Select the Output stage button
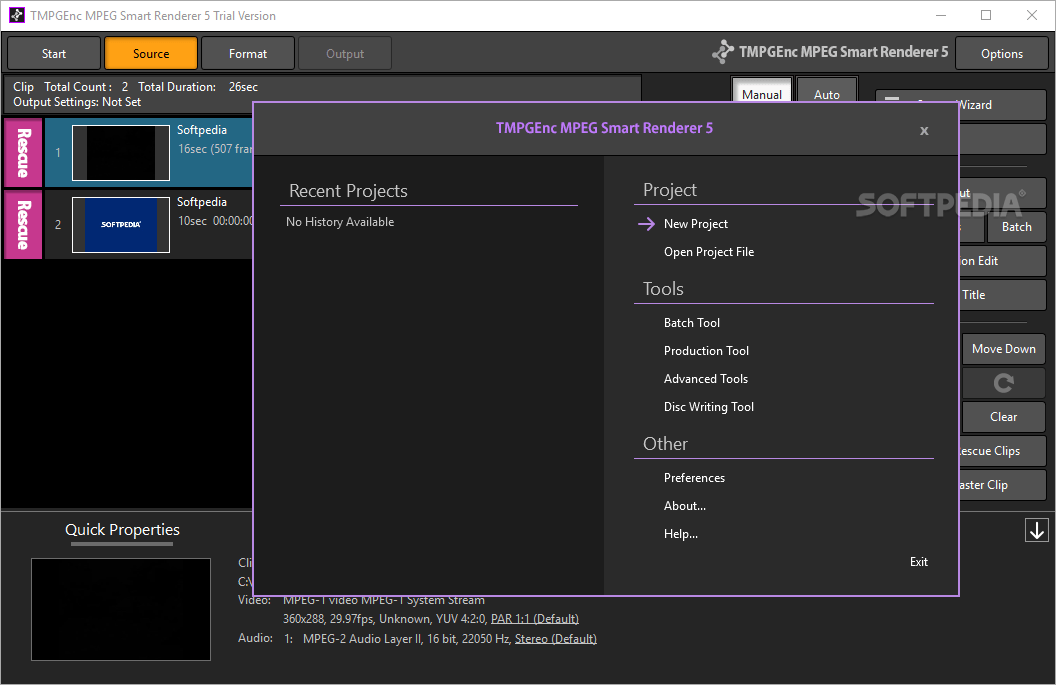The height and width of the screenshot is (685, 1056). (345, 53)
